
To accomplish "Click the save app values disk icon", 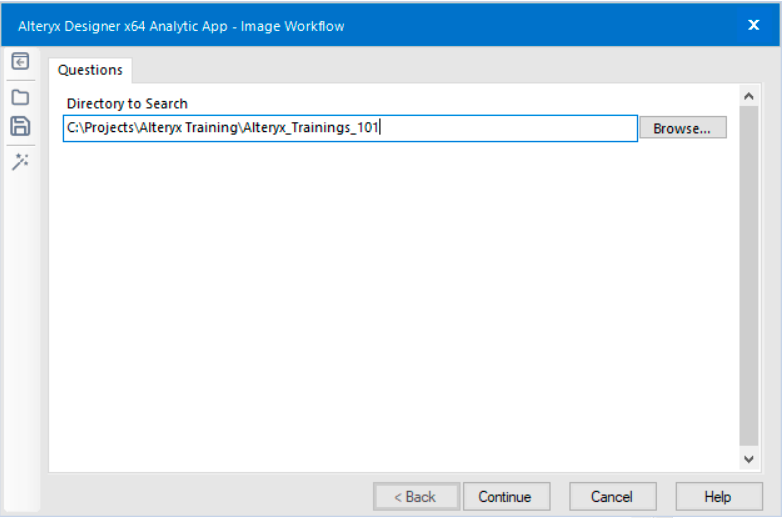I will tap(20, 126).
